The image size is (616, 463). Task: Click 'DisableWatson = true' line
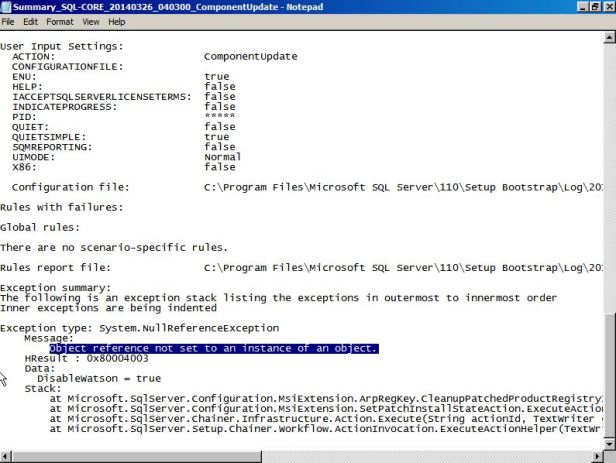pyautogui.click(x=99, y=379)
